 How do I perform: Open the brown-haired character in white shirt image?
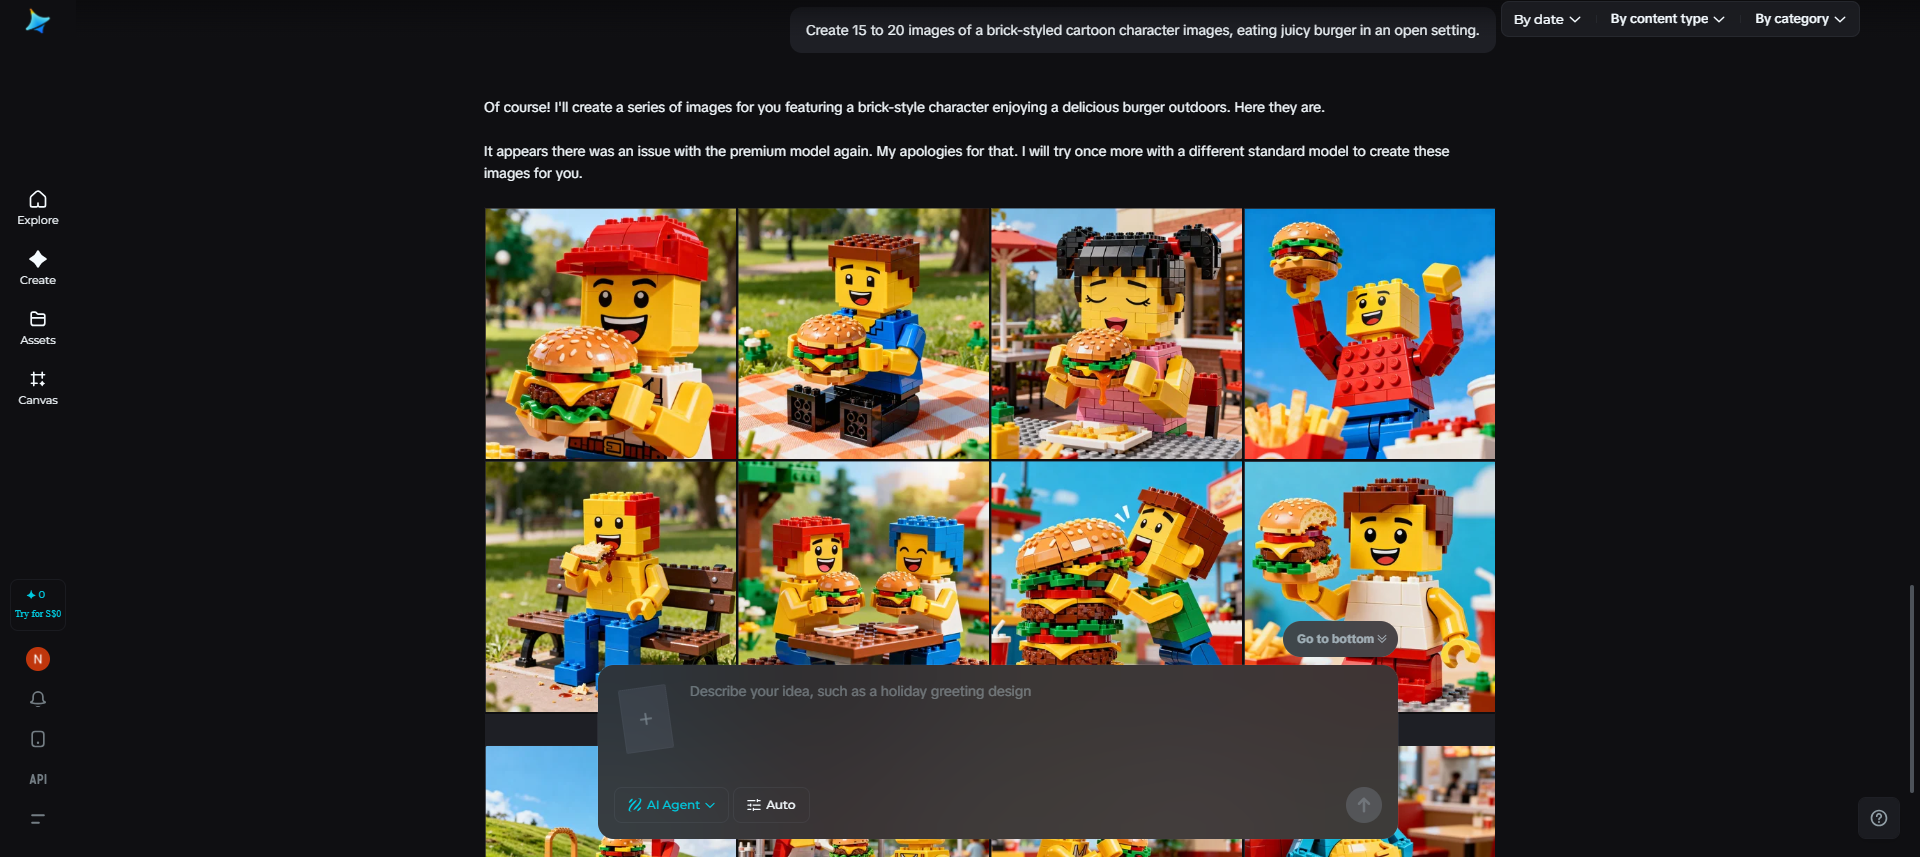coord(1370,587)
